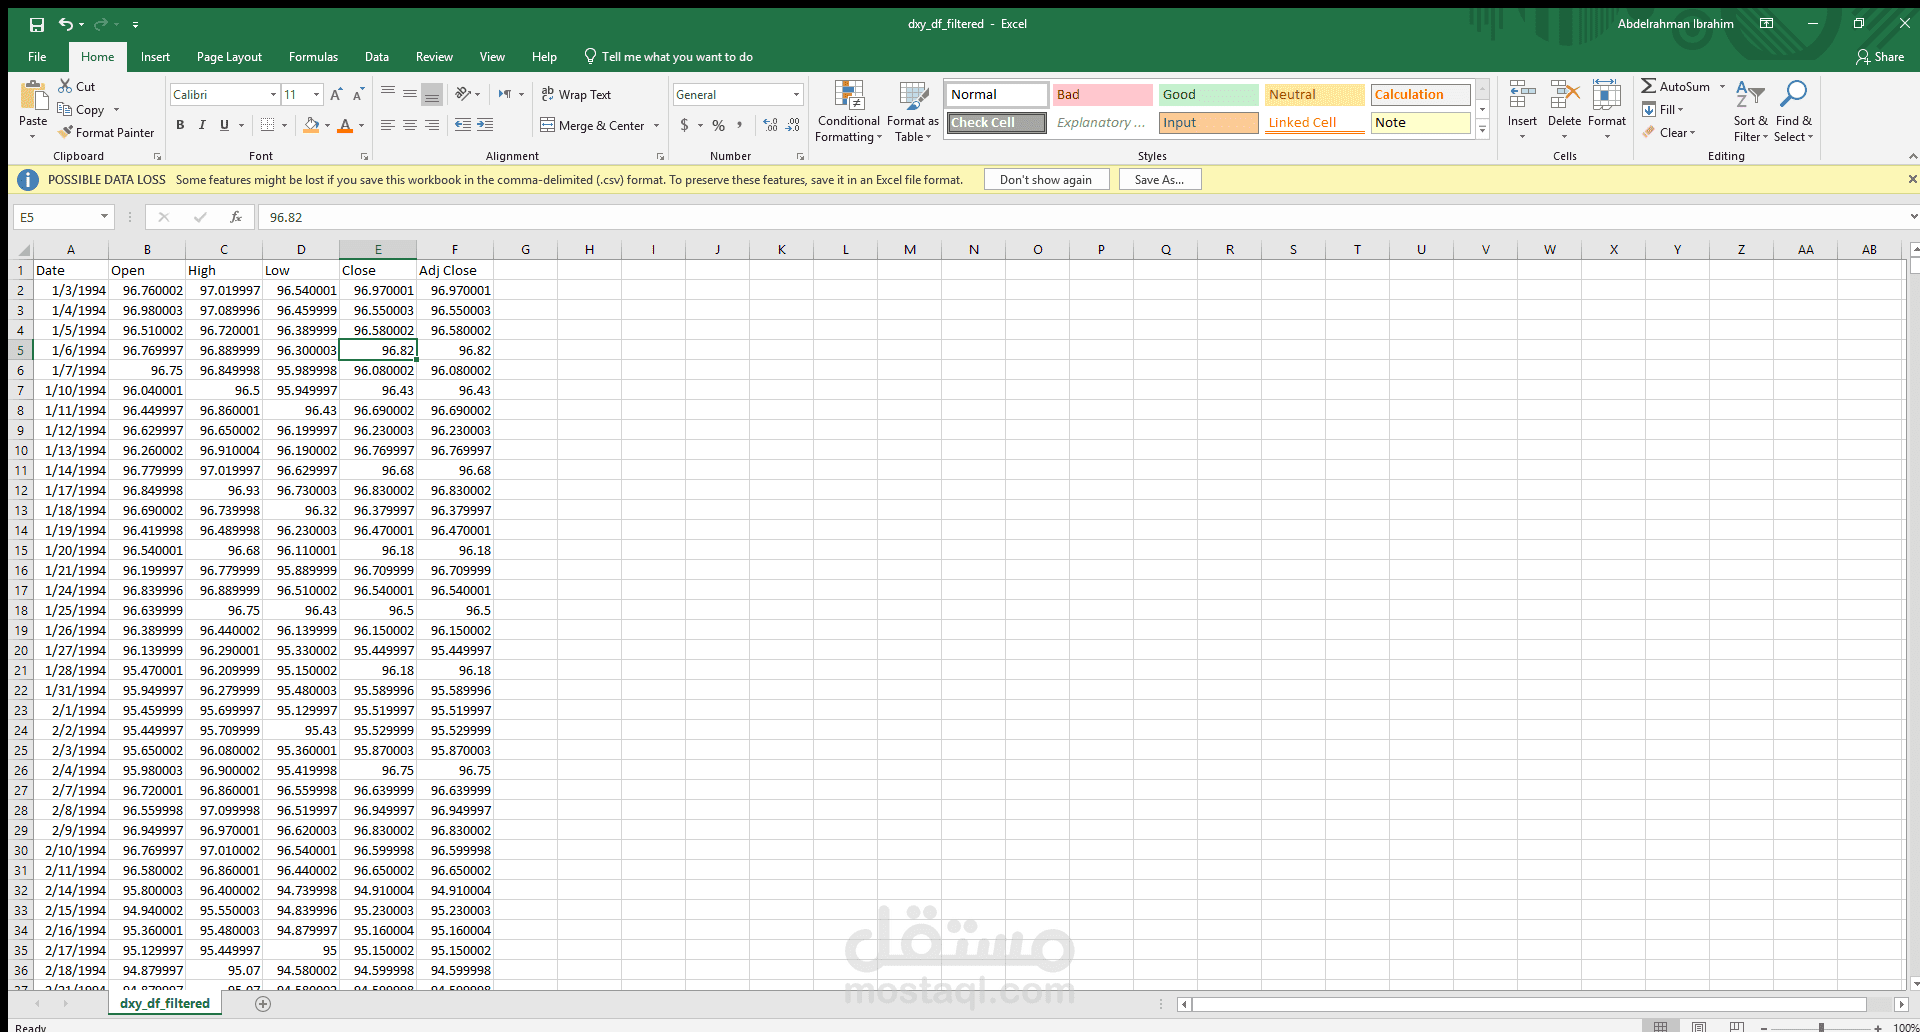
Task: Click the Undo arrow icon
Action: (x=65, y=24)
